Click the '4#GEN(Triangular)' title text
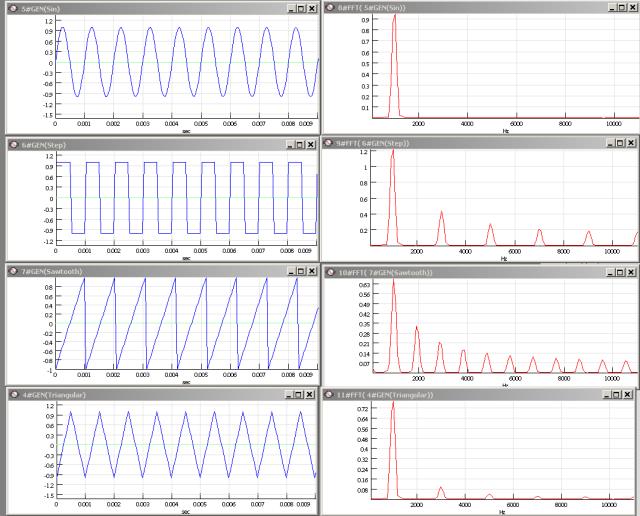This screenshot has width=640, height=516. pos(54,395)
